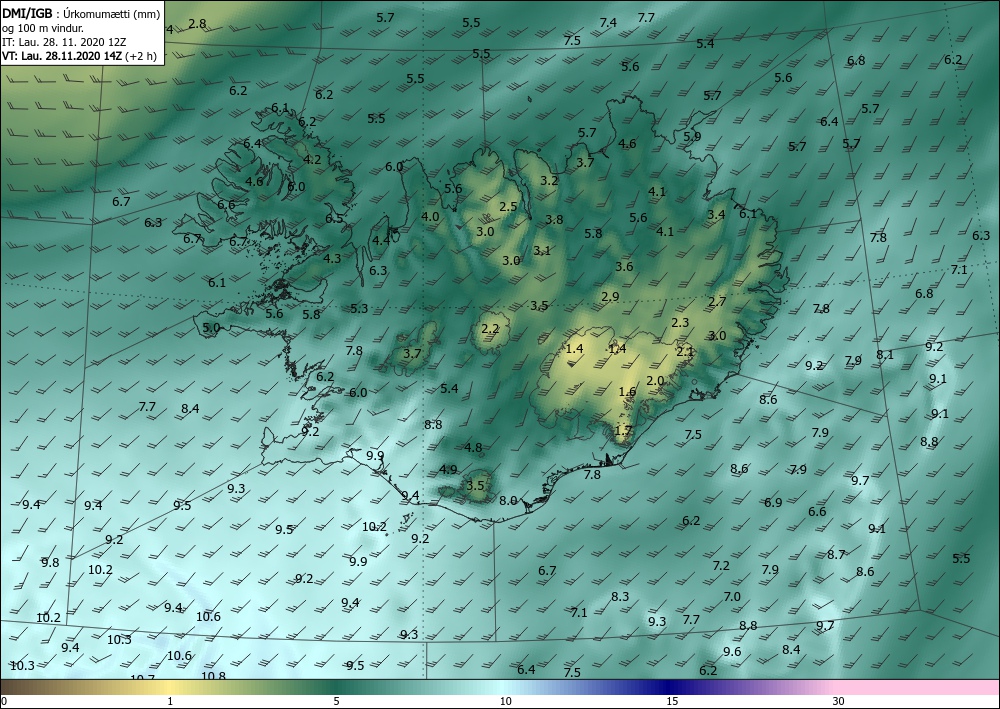Select the 4.4 map value
This screenshot has height=709, width=1000.
381,240
